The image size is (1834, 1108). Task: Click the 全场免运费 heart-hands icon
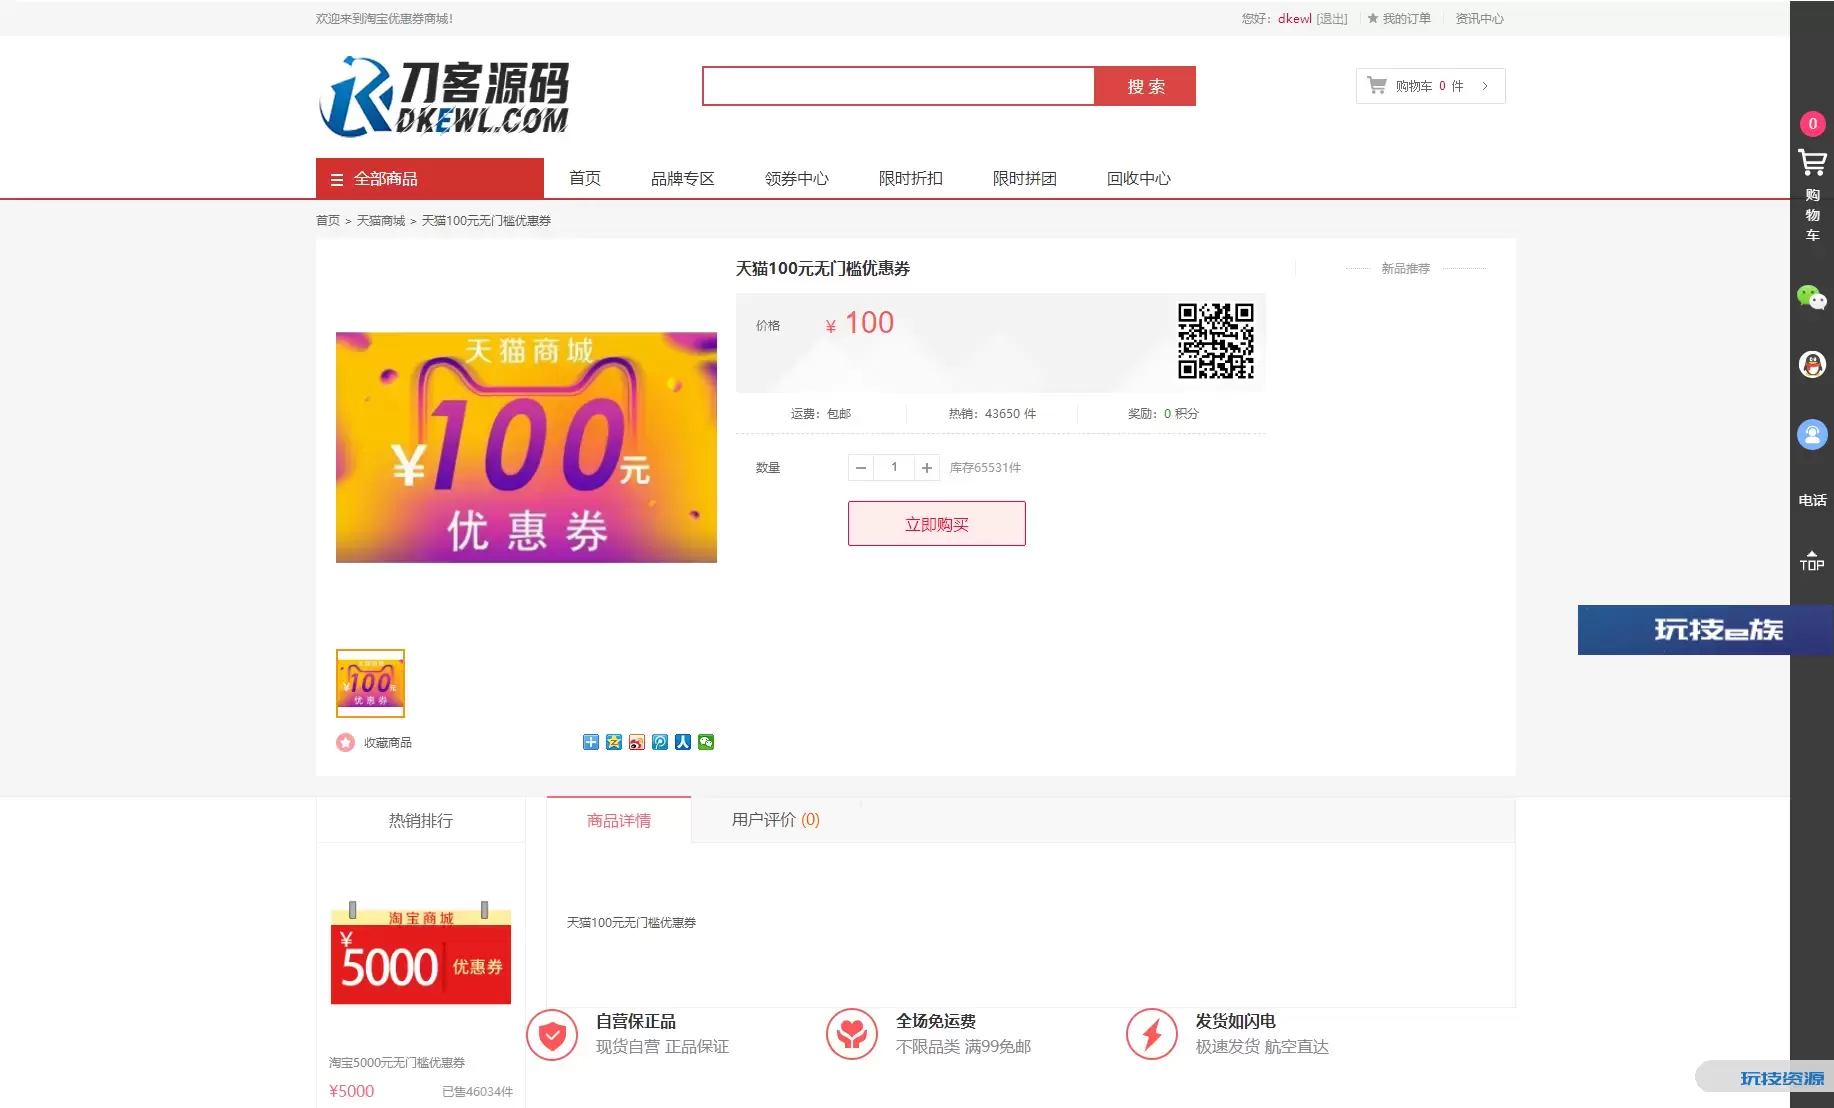pyautogui.click(x=852, y=1034)
